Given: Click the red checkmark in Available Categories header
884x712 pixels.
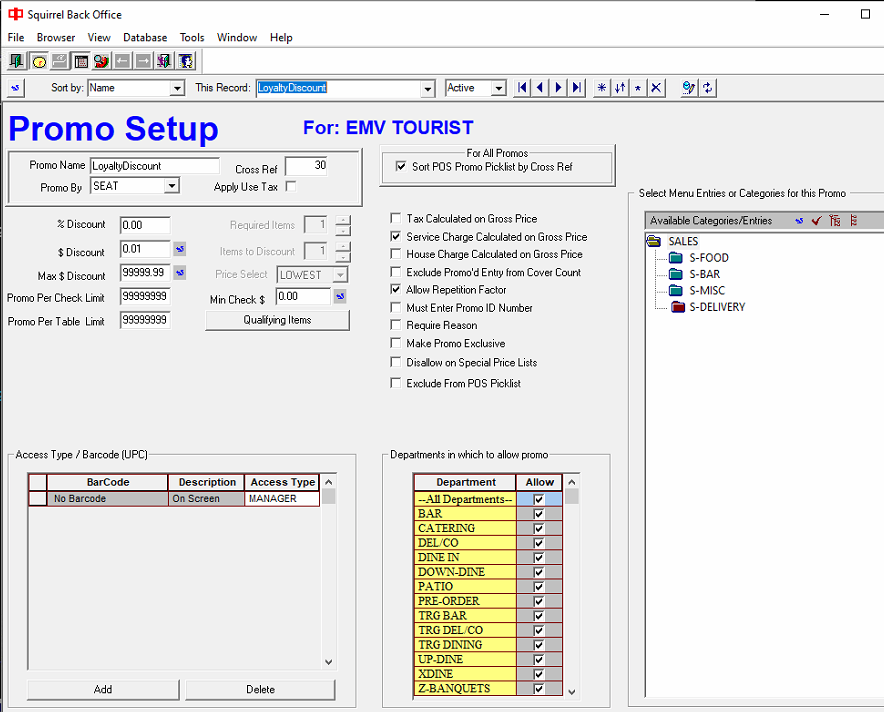Looking at the screenshot, I should coord(816,220).
